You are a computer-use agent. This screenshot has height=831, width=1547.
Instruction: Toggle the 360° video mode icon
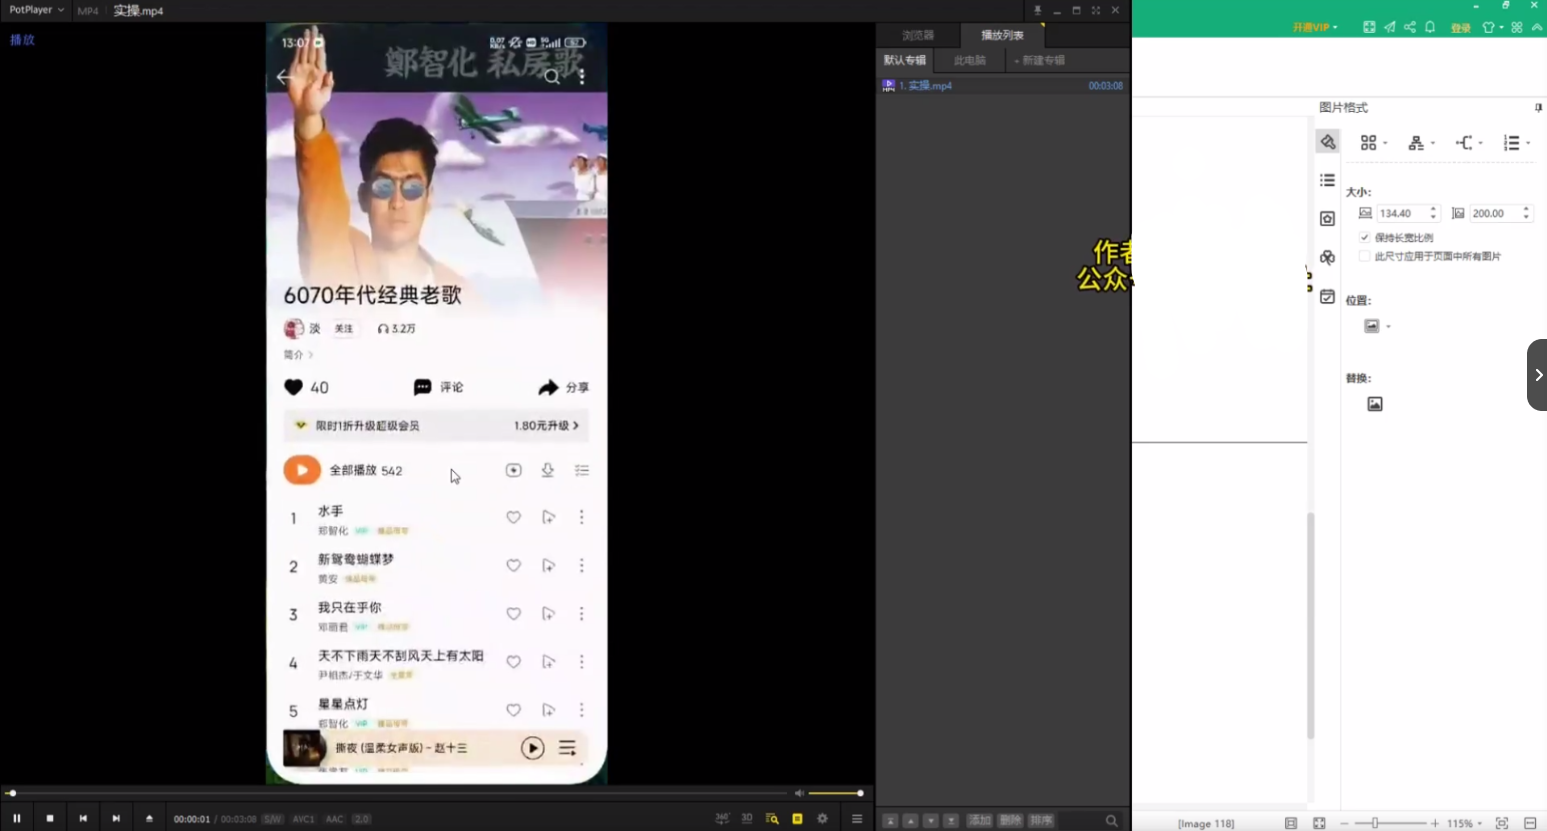click(x=722, y=818)
